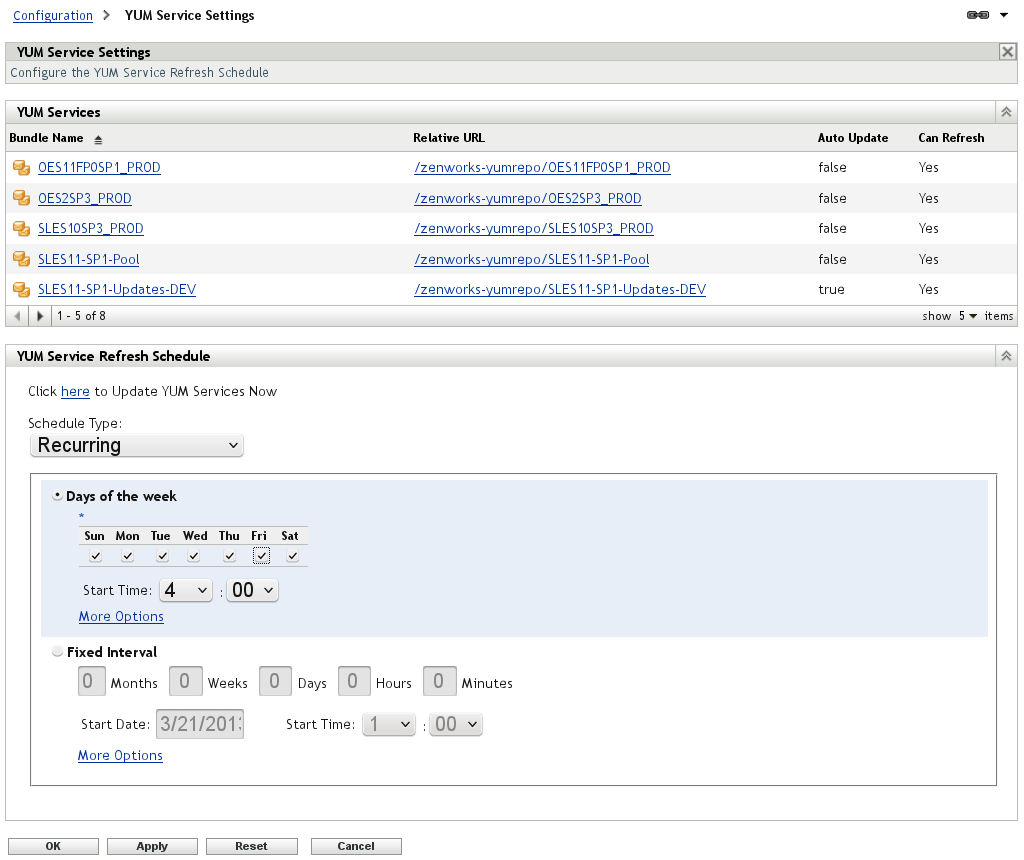Screen dimensions: 1024x860
Task: Navigate to Configuration breadcrumb
Action: click(x=53, y=16)
